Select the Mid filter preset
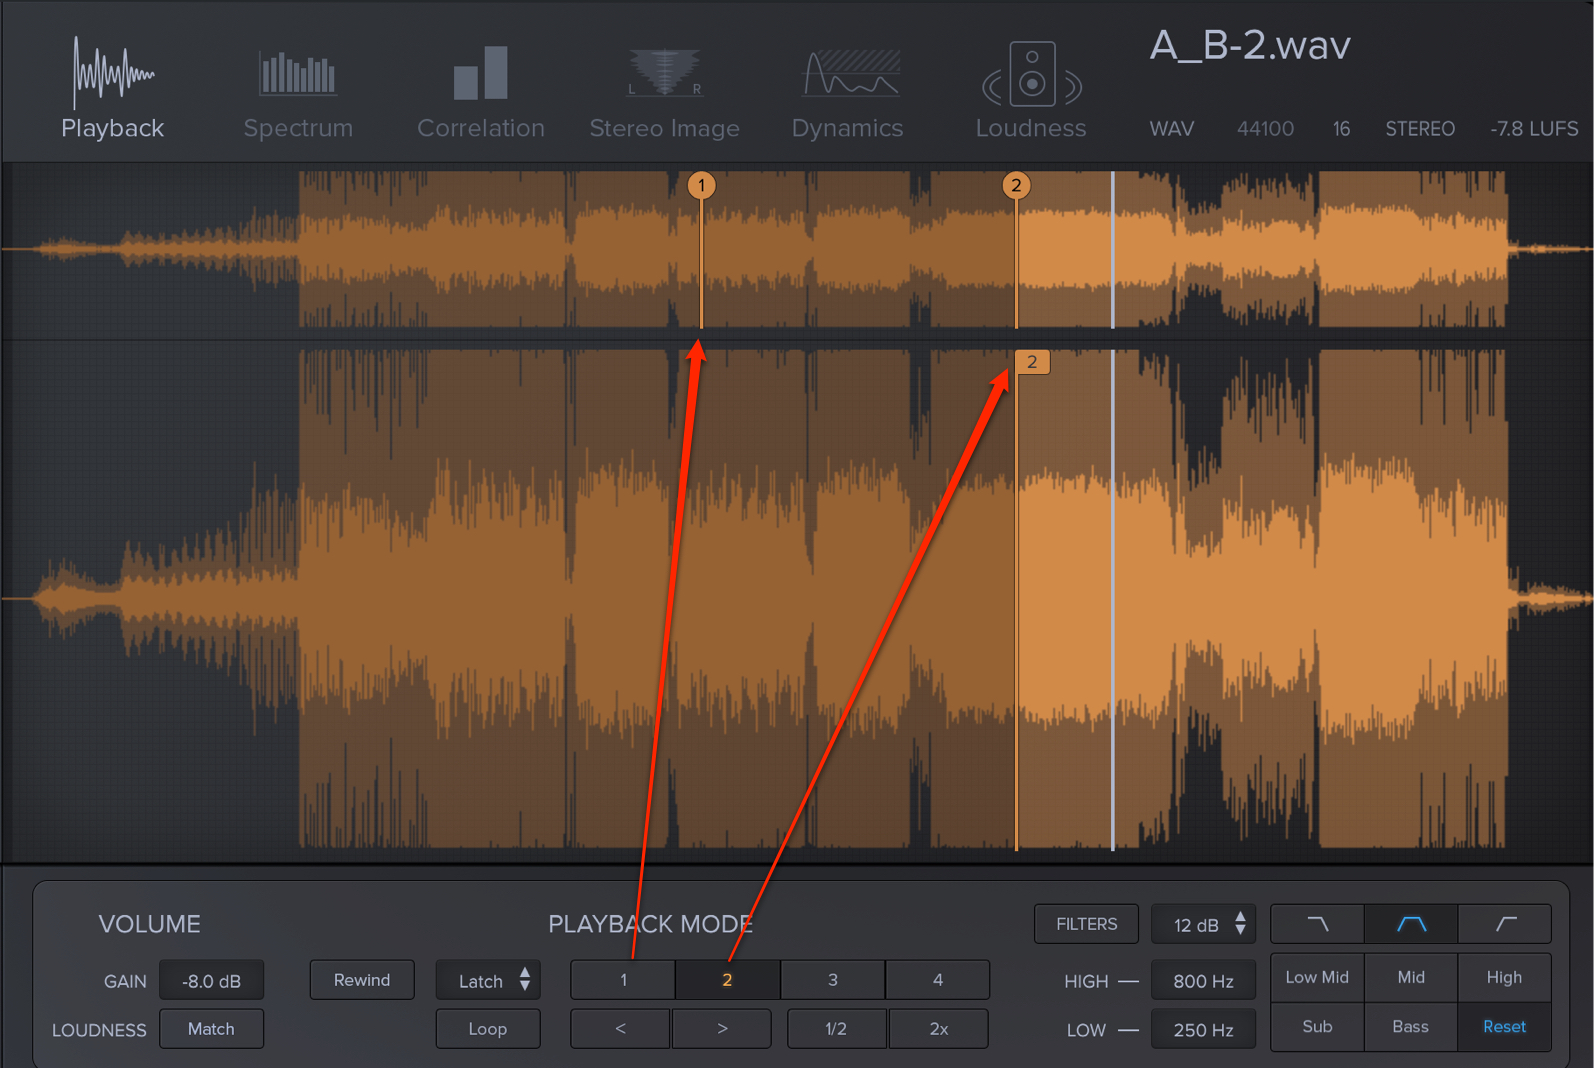The height and width of the screenshot is (1068, 1594). 1411,977
